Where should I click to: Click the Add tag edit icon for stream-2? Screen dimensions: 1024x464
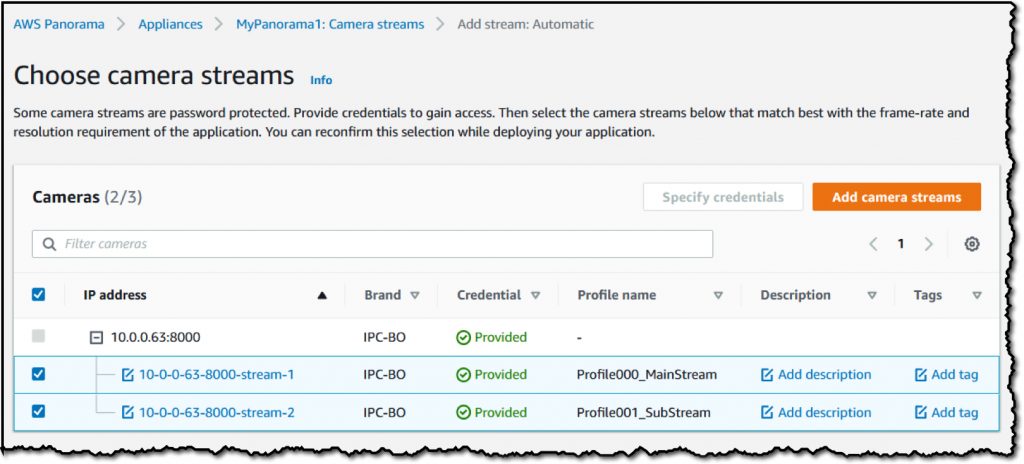pos(921,412)
